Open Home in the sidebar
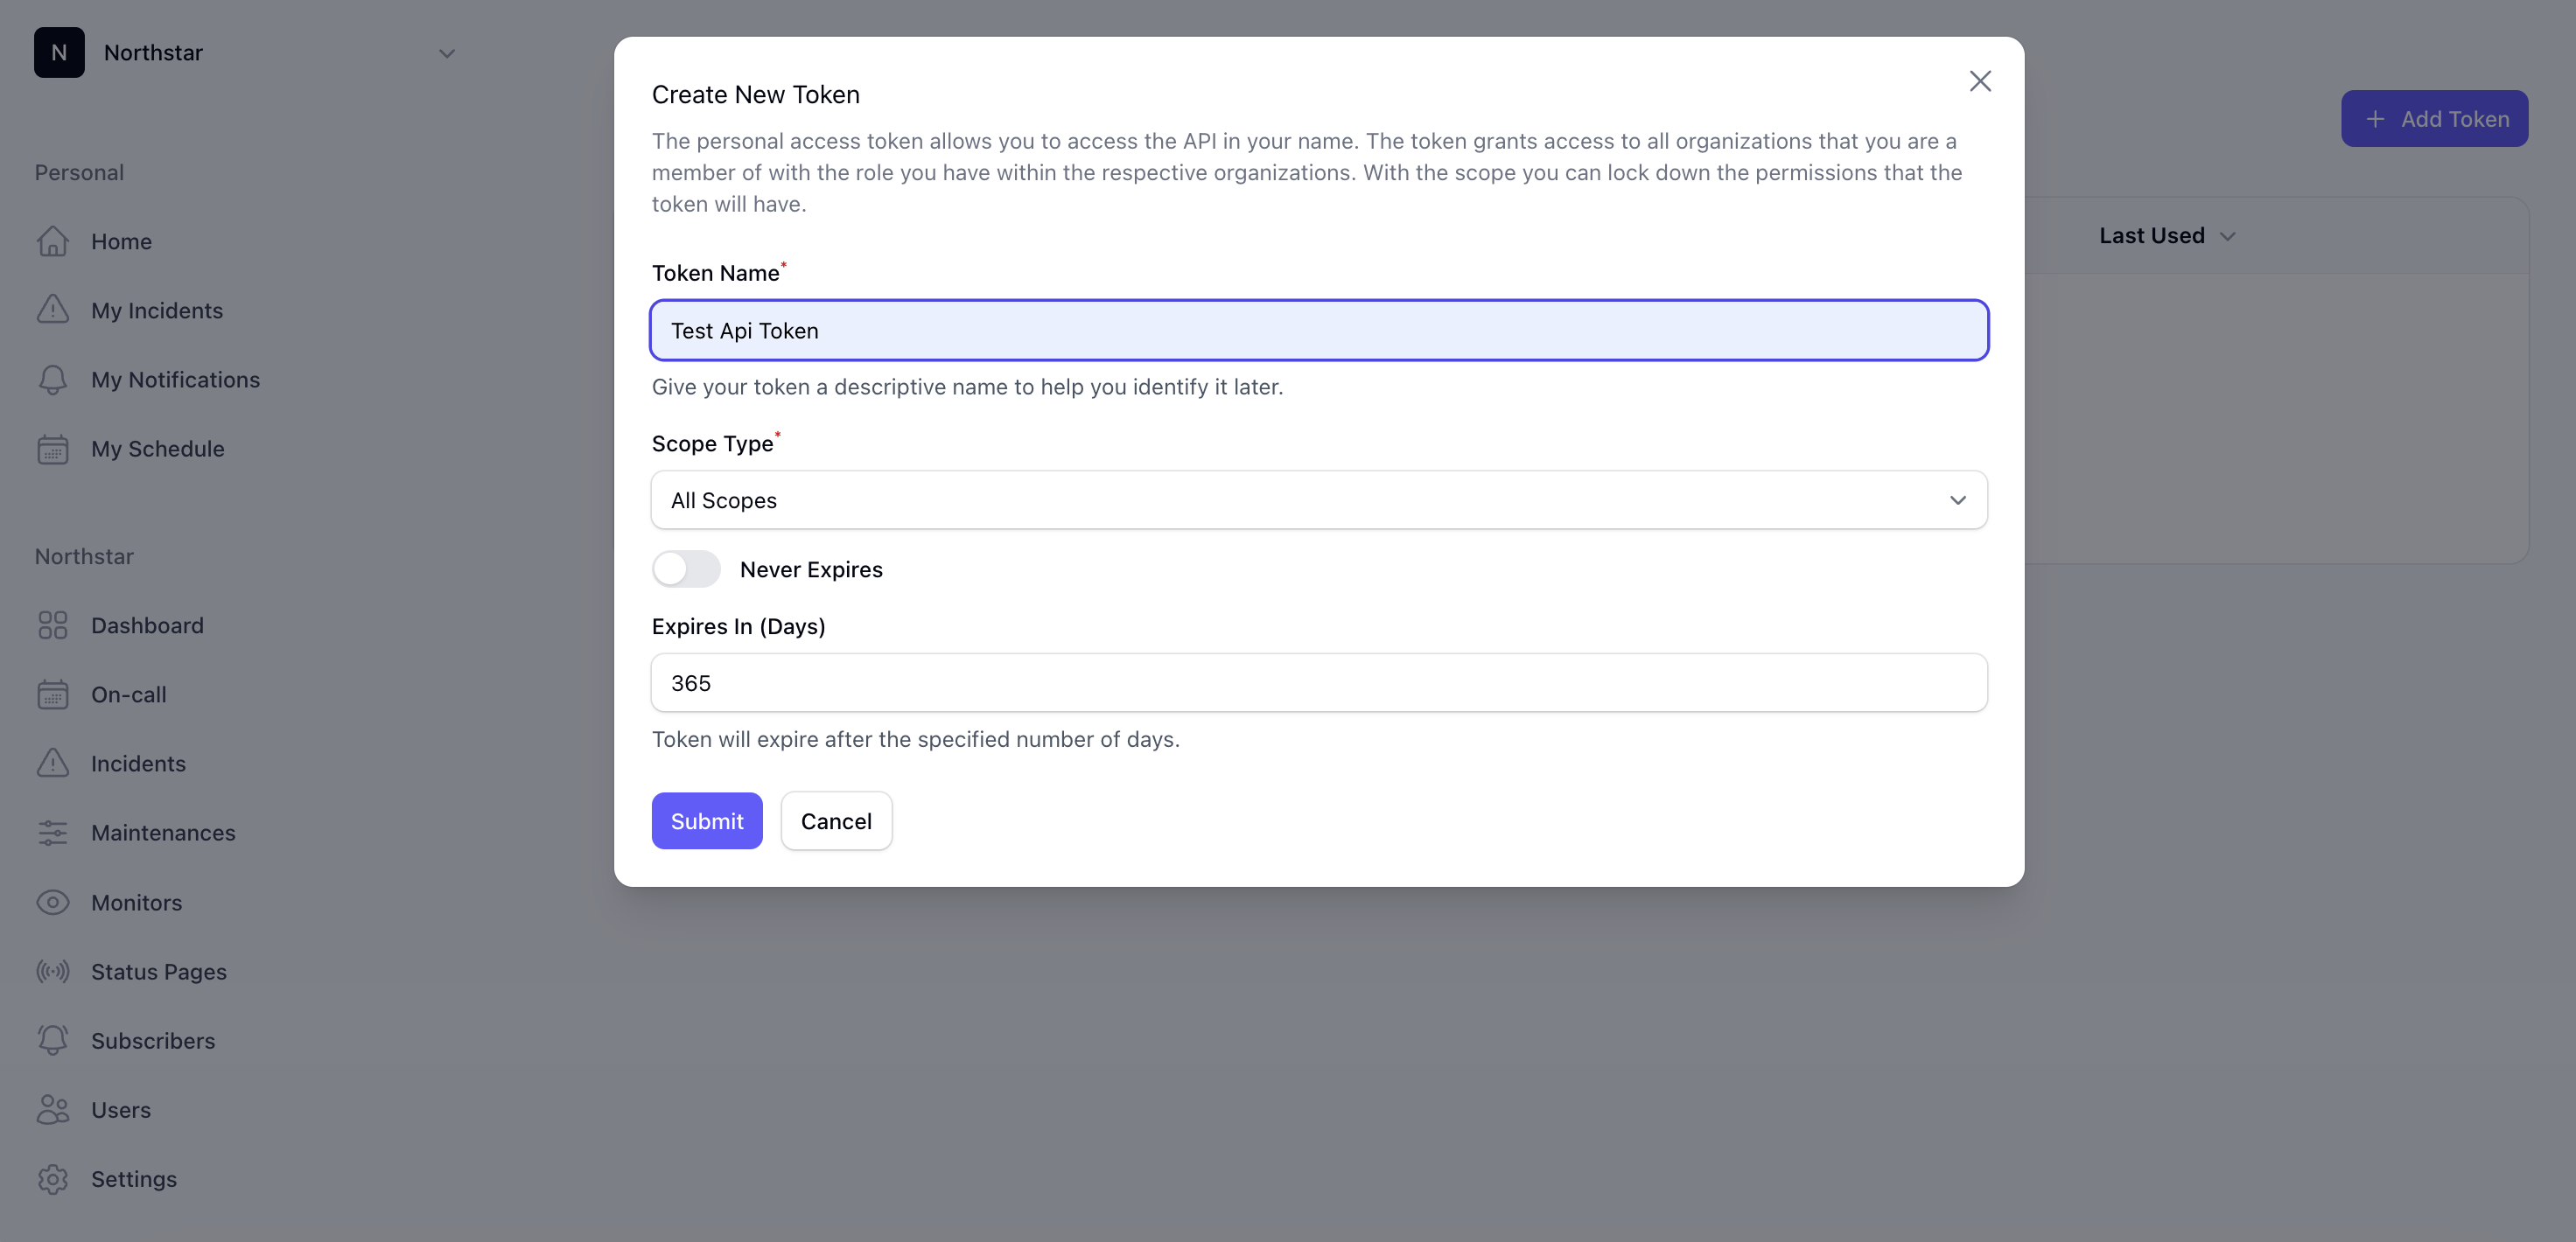The height and width of the screenshot is (1242, 2576). click(121, 241)
